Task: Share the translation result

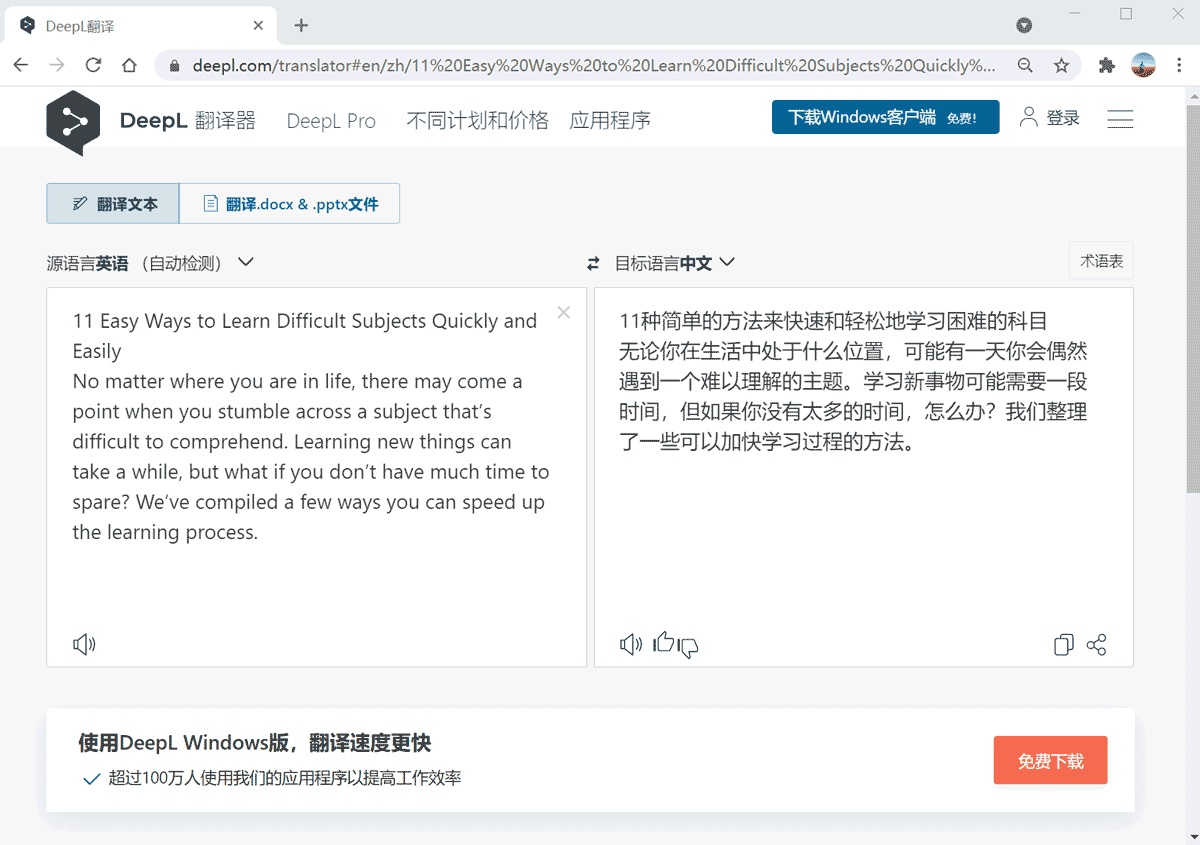Action: (1097, 645)
